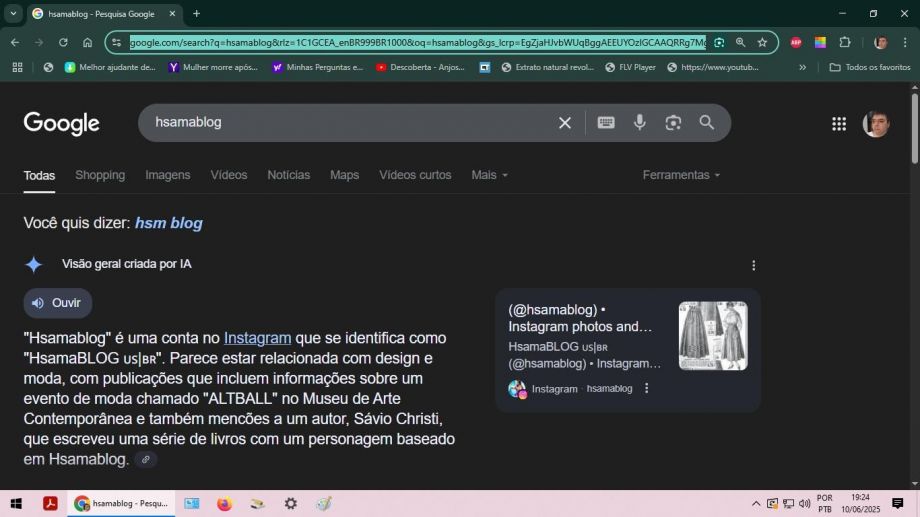920x517 pixels.
Task: Go back to the previous page
Action: 15,42
